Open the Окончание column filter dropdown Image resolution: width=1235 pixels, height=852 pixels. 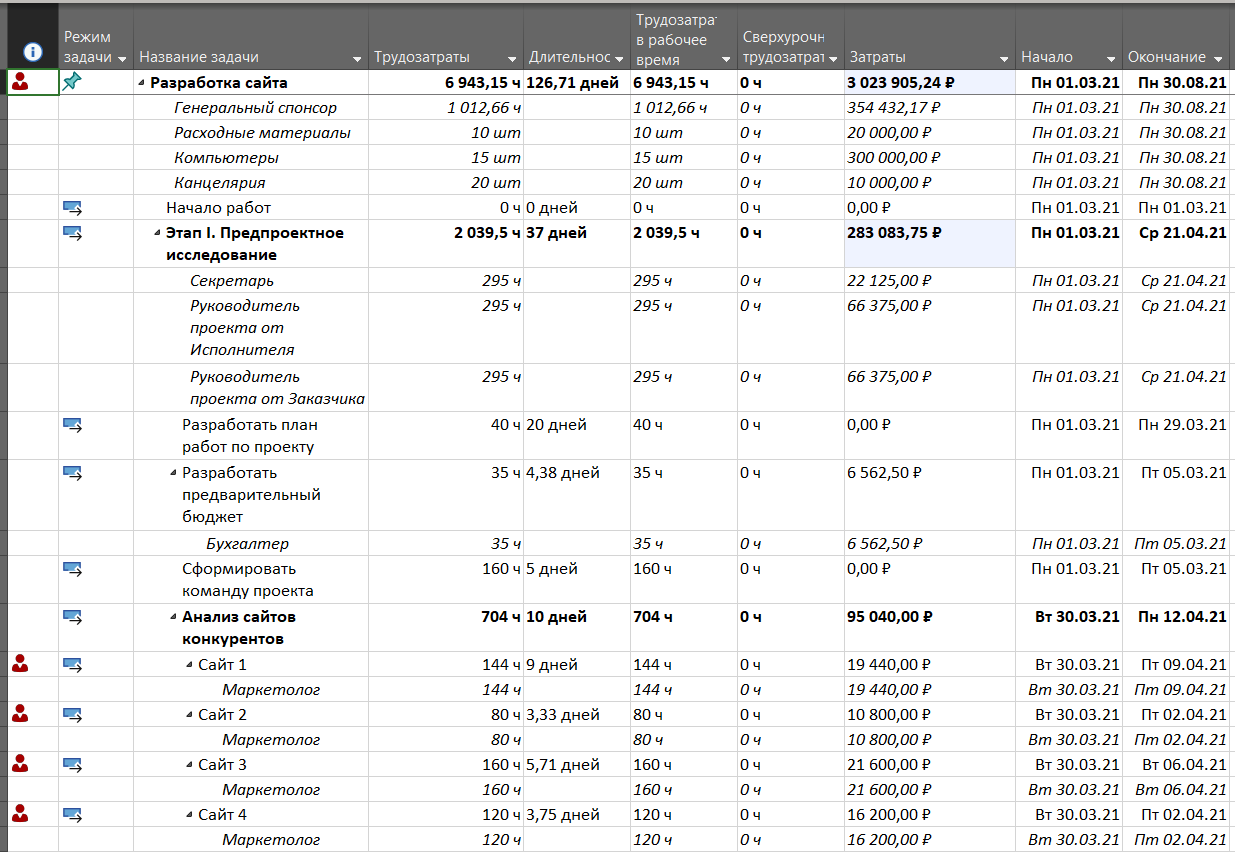coord(1217,58)
